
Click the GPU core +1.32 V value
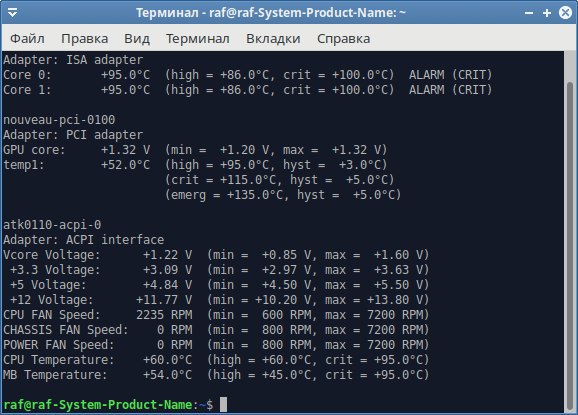pos(126,150)
